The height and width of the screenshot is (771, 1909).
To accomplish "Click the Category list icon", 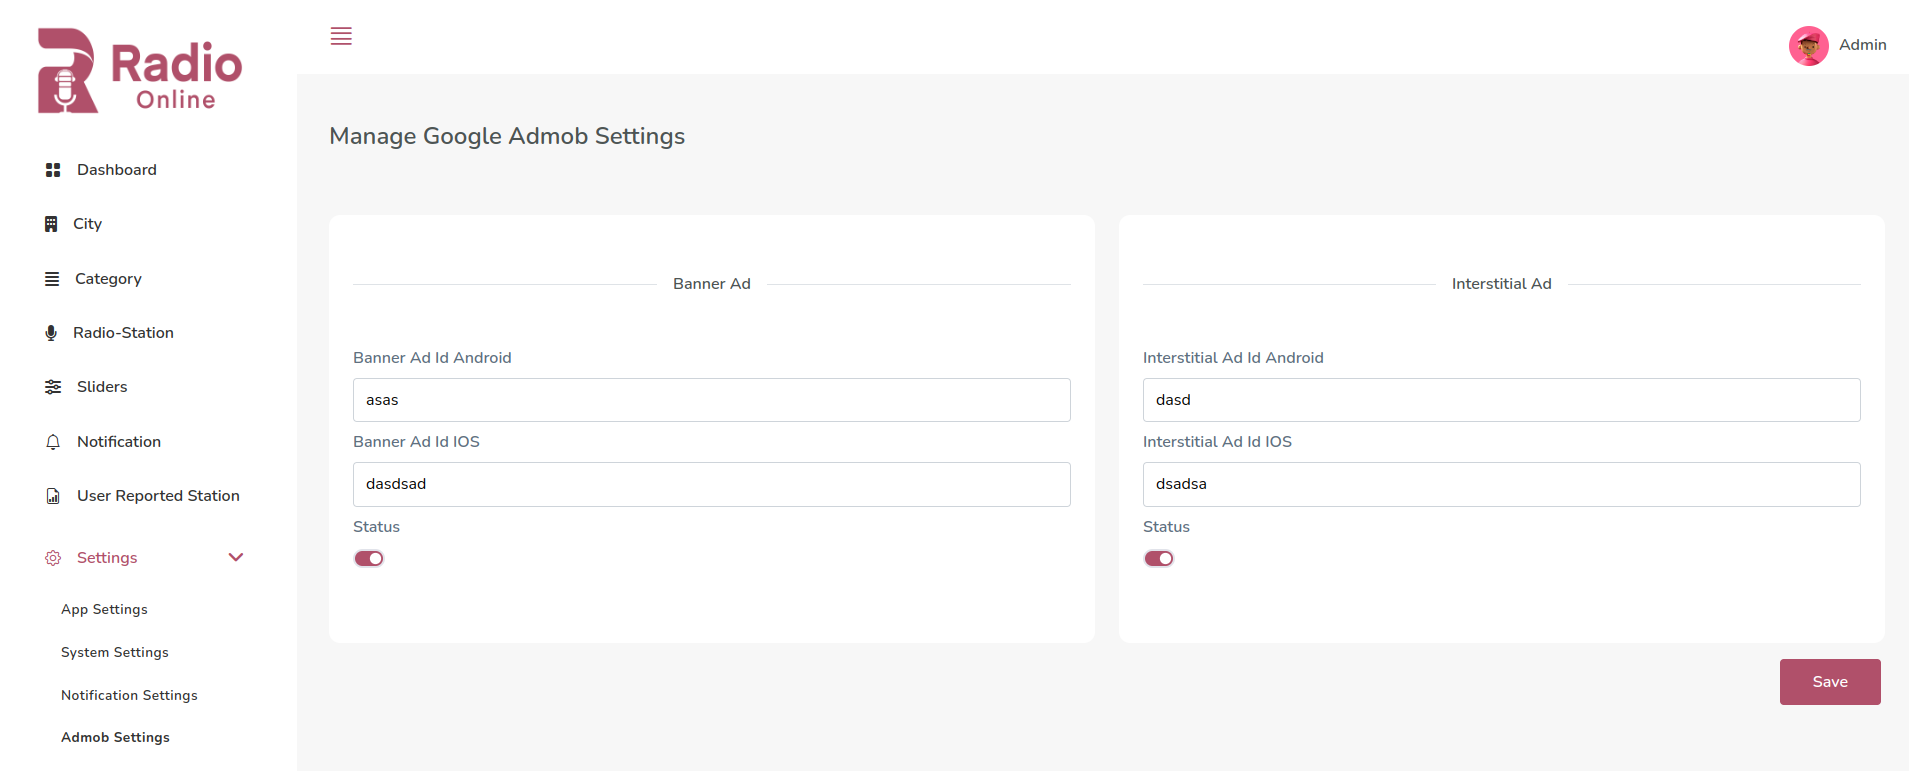I will (52, 279).
